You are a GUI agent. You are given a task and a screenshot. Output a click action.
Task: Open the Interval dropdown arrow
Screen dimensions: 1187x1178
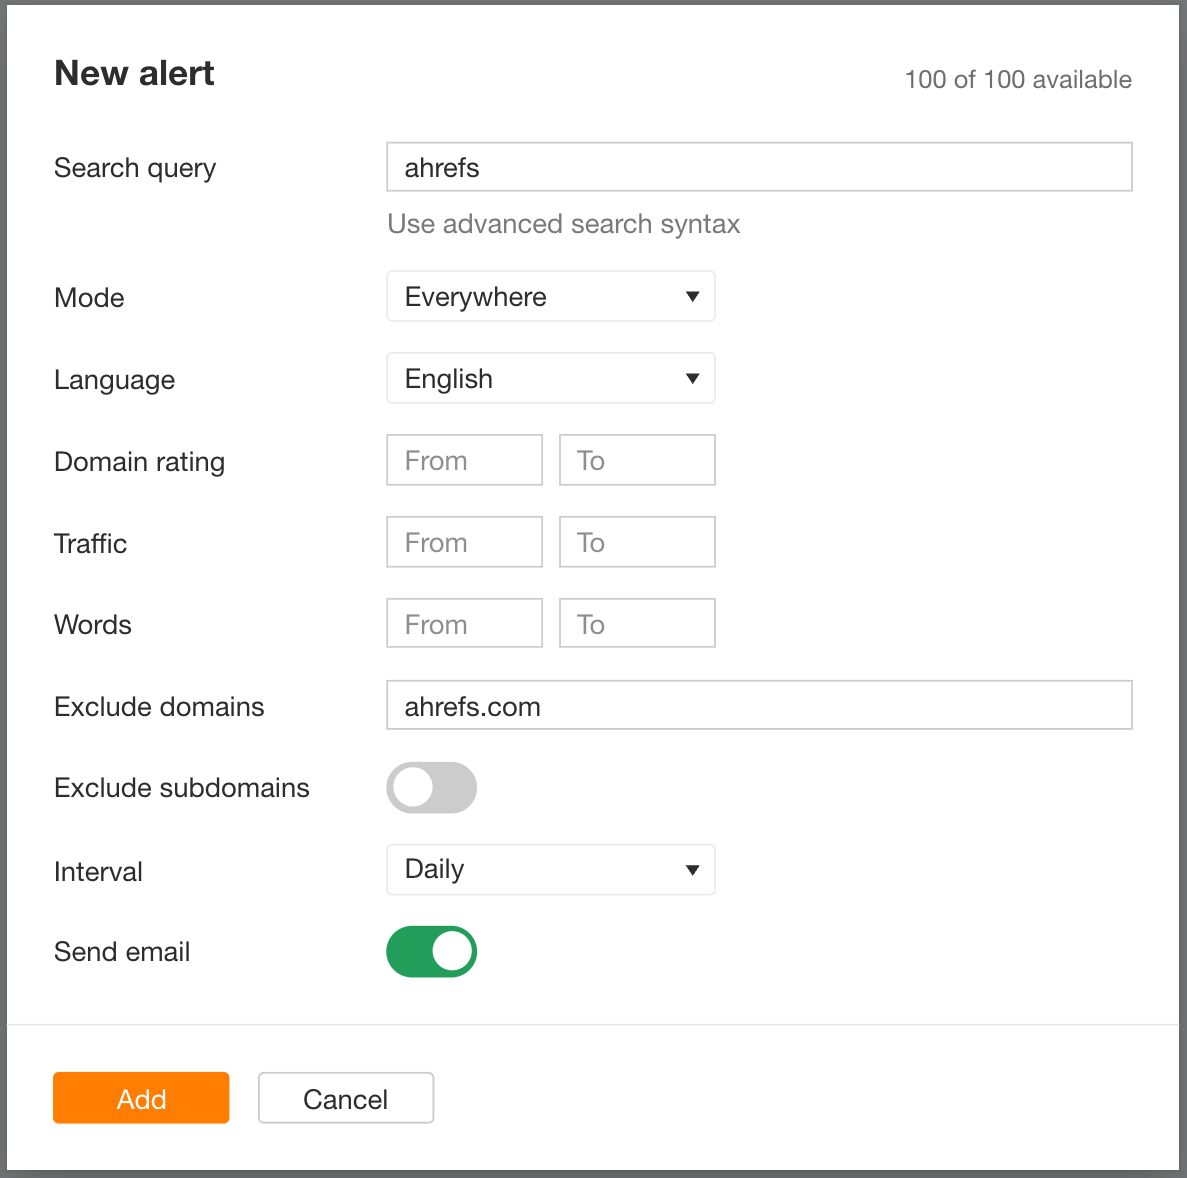[x=693, y=869]
